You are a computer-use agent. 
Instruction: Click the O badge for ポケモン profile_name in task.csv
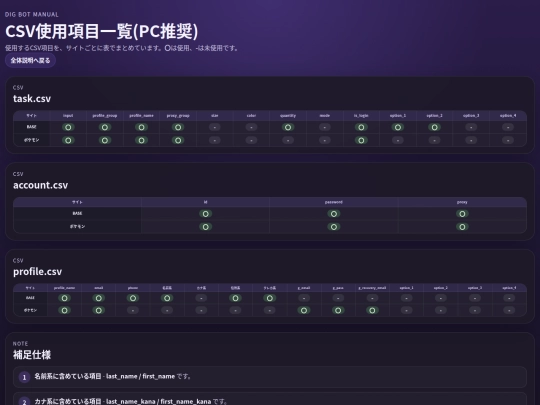(141, 140)
